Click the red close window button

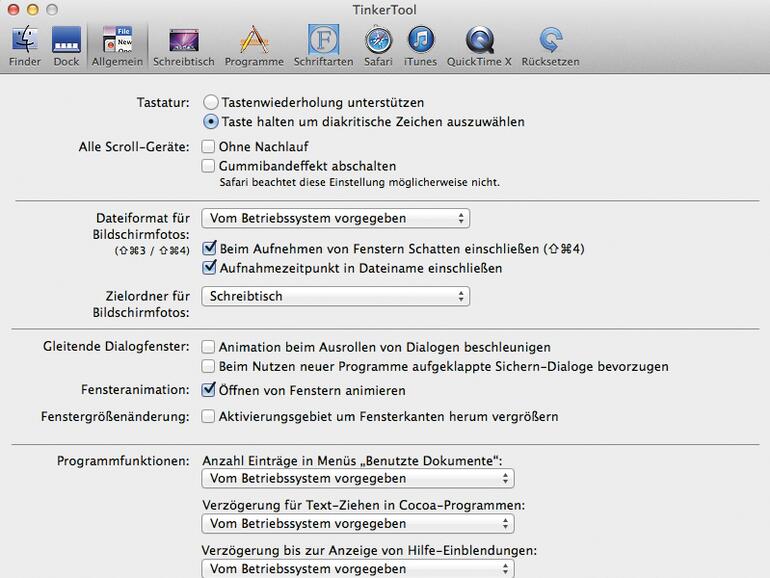tap(13, 9)
